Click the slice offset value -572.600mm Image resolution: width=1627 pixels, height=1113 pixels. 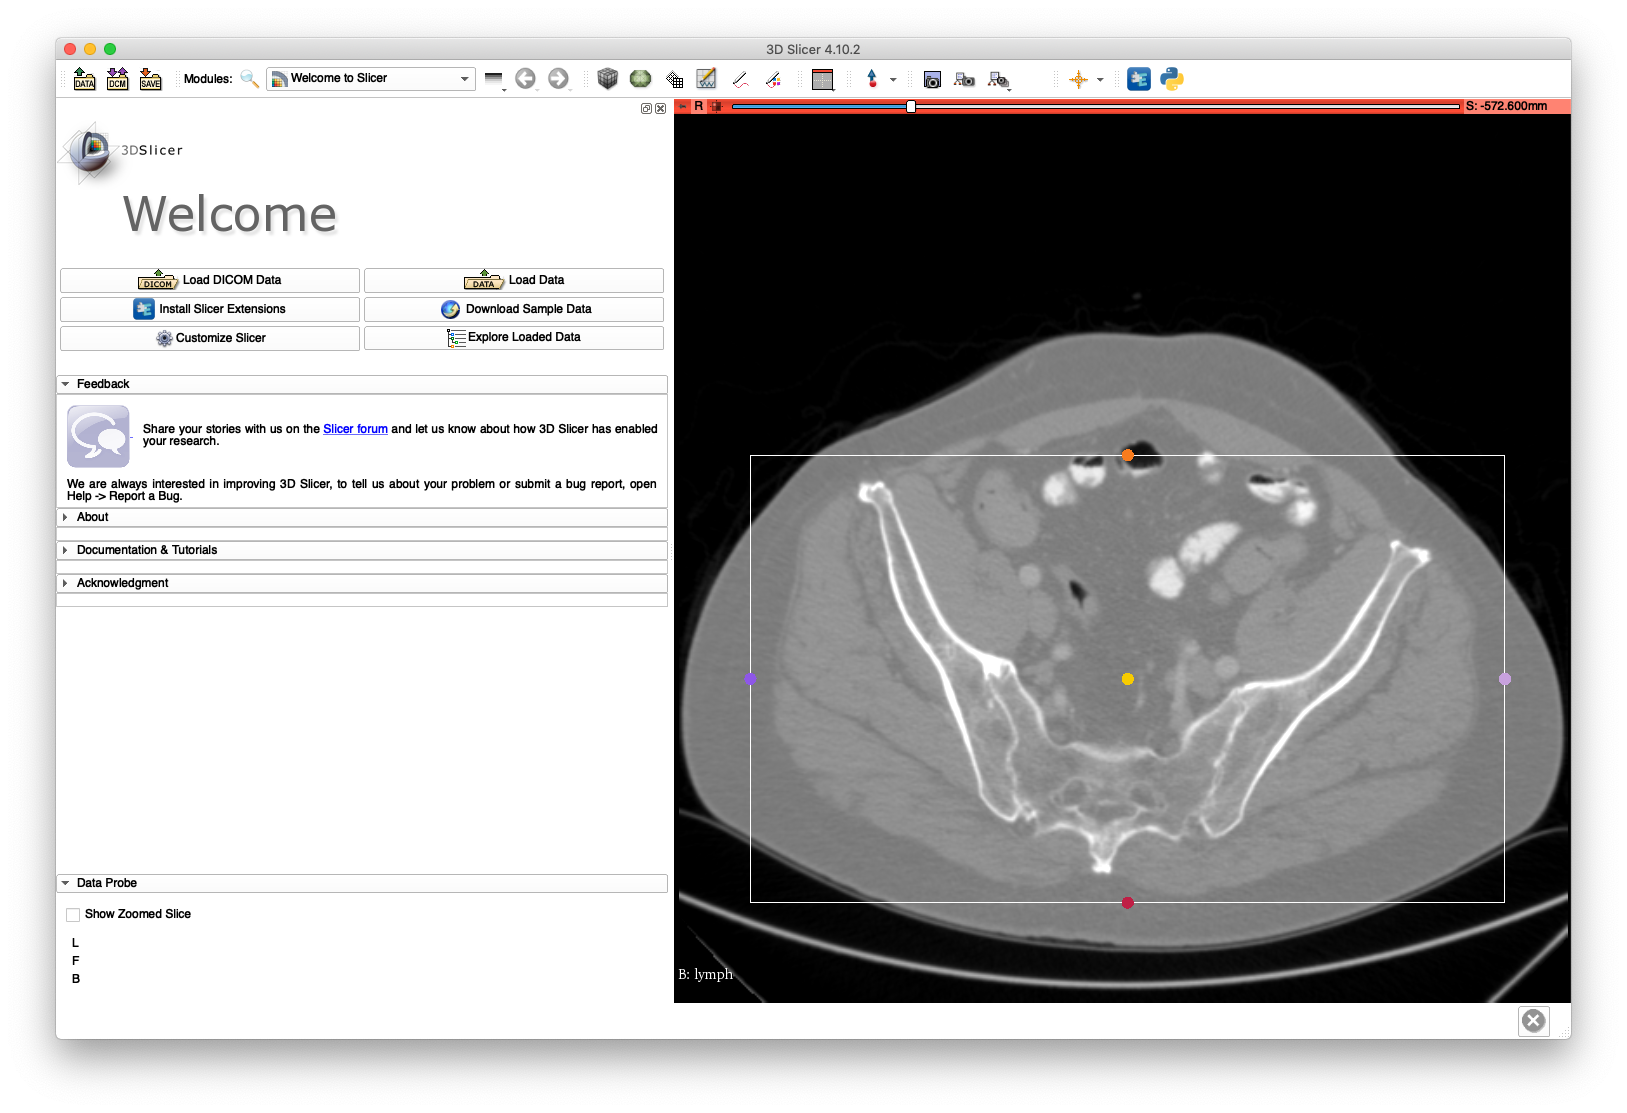click(1507, 106)
